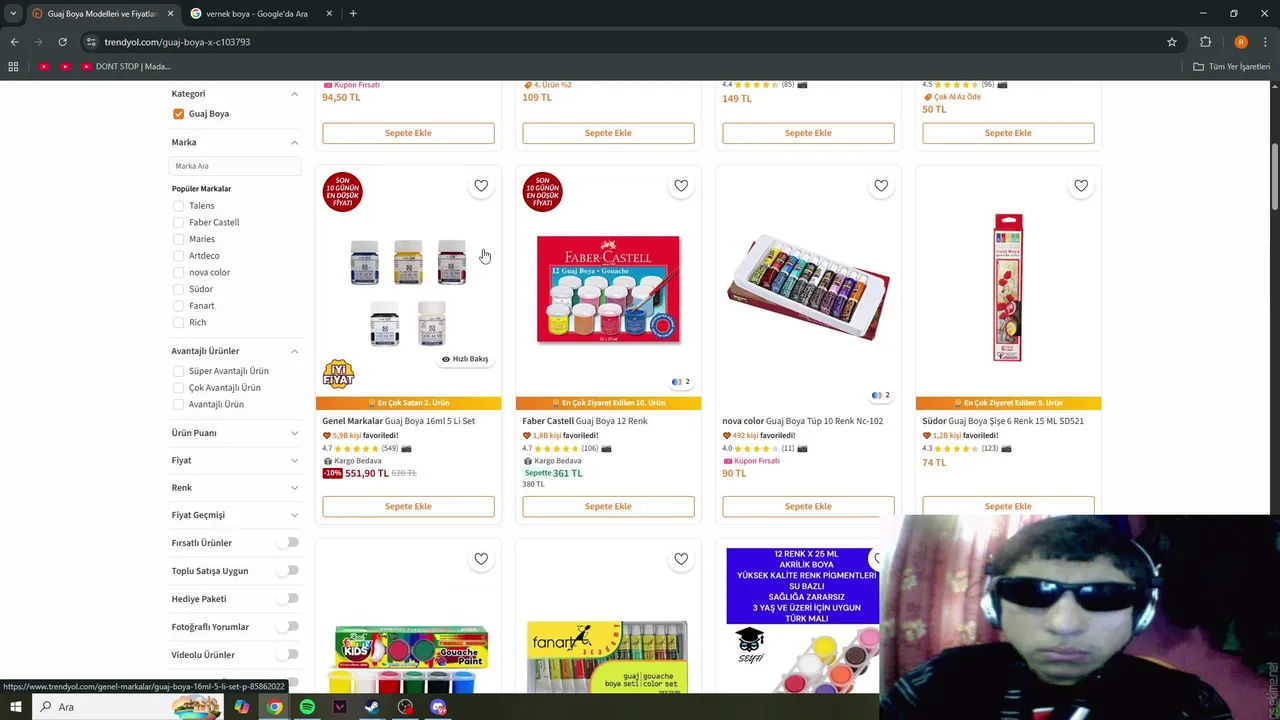The width and height of the screenshot is (1280, 720).
Task: Check the Südor brand filter
Action: (x=178, y=289)
